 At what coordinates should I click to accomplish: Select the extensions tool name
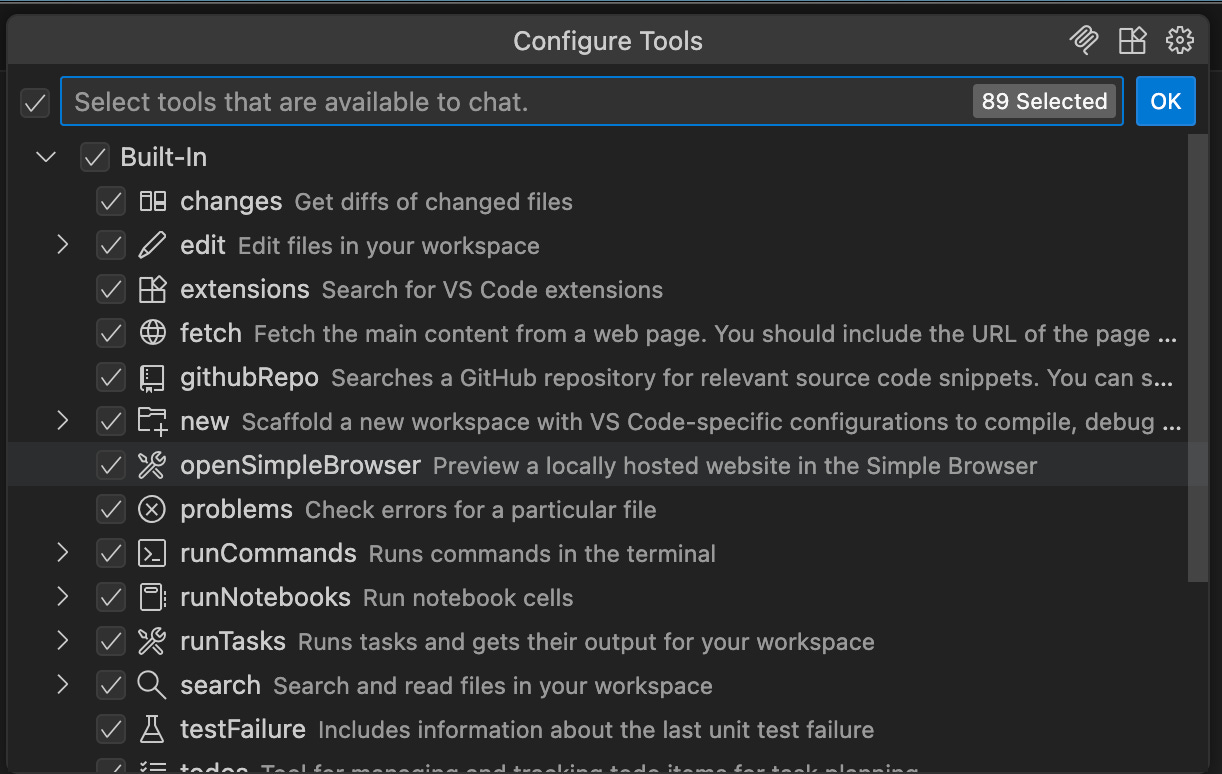coord(245,290)
